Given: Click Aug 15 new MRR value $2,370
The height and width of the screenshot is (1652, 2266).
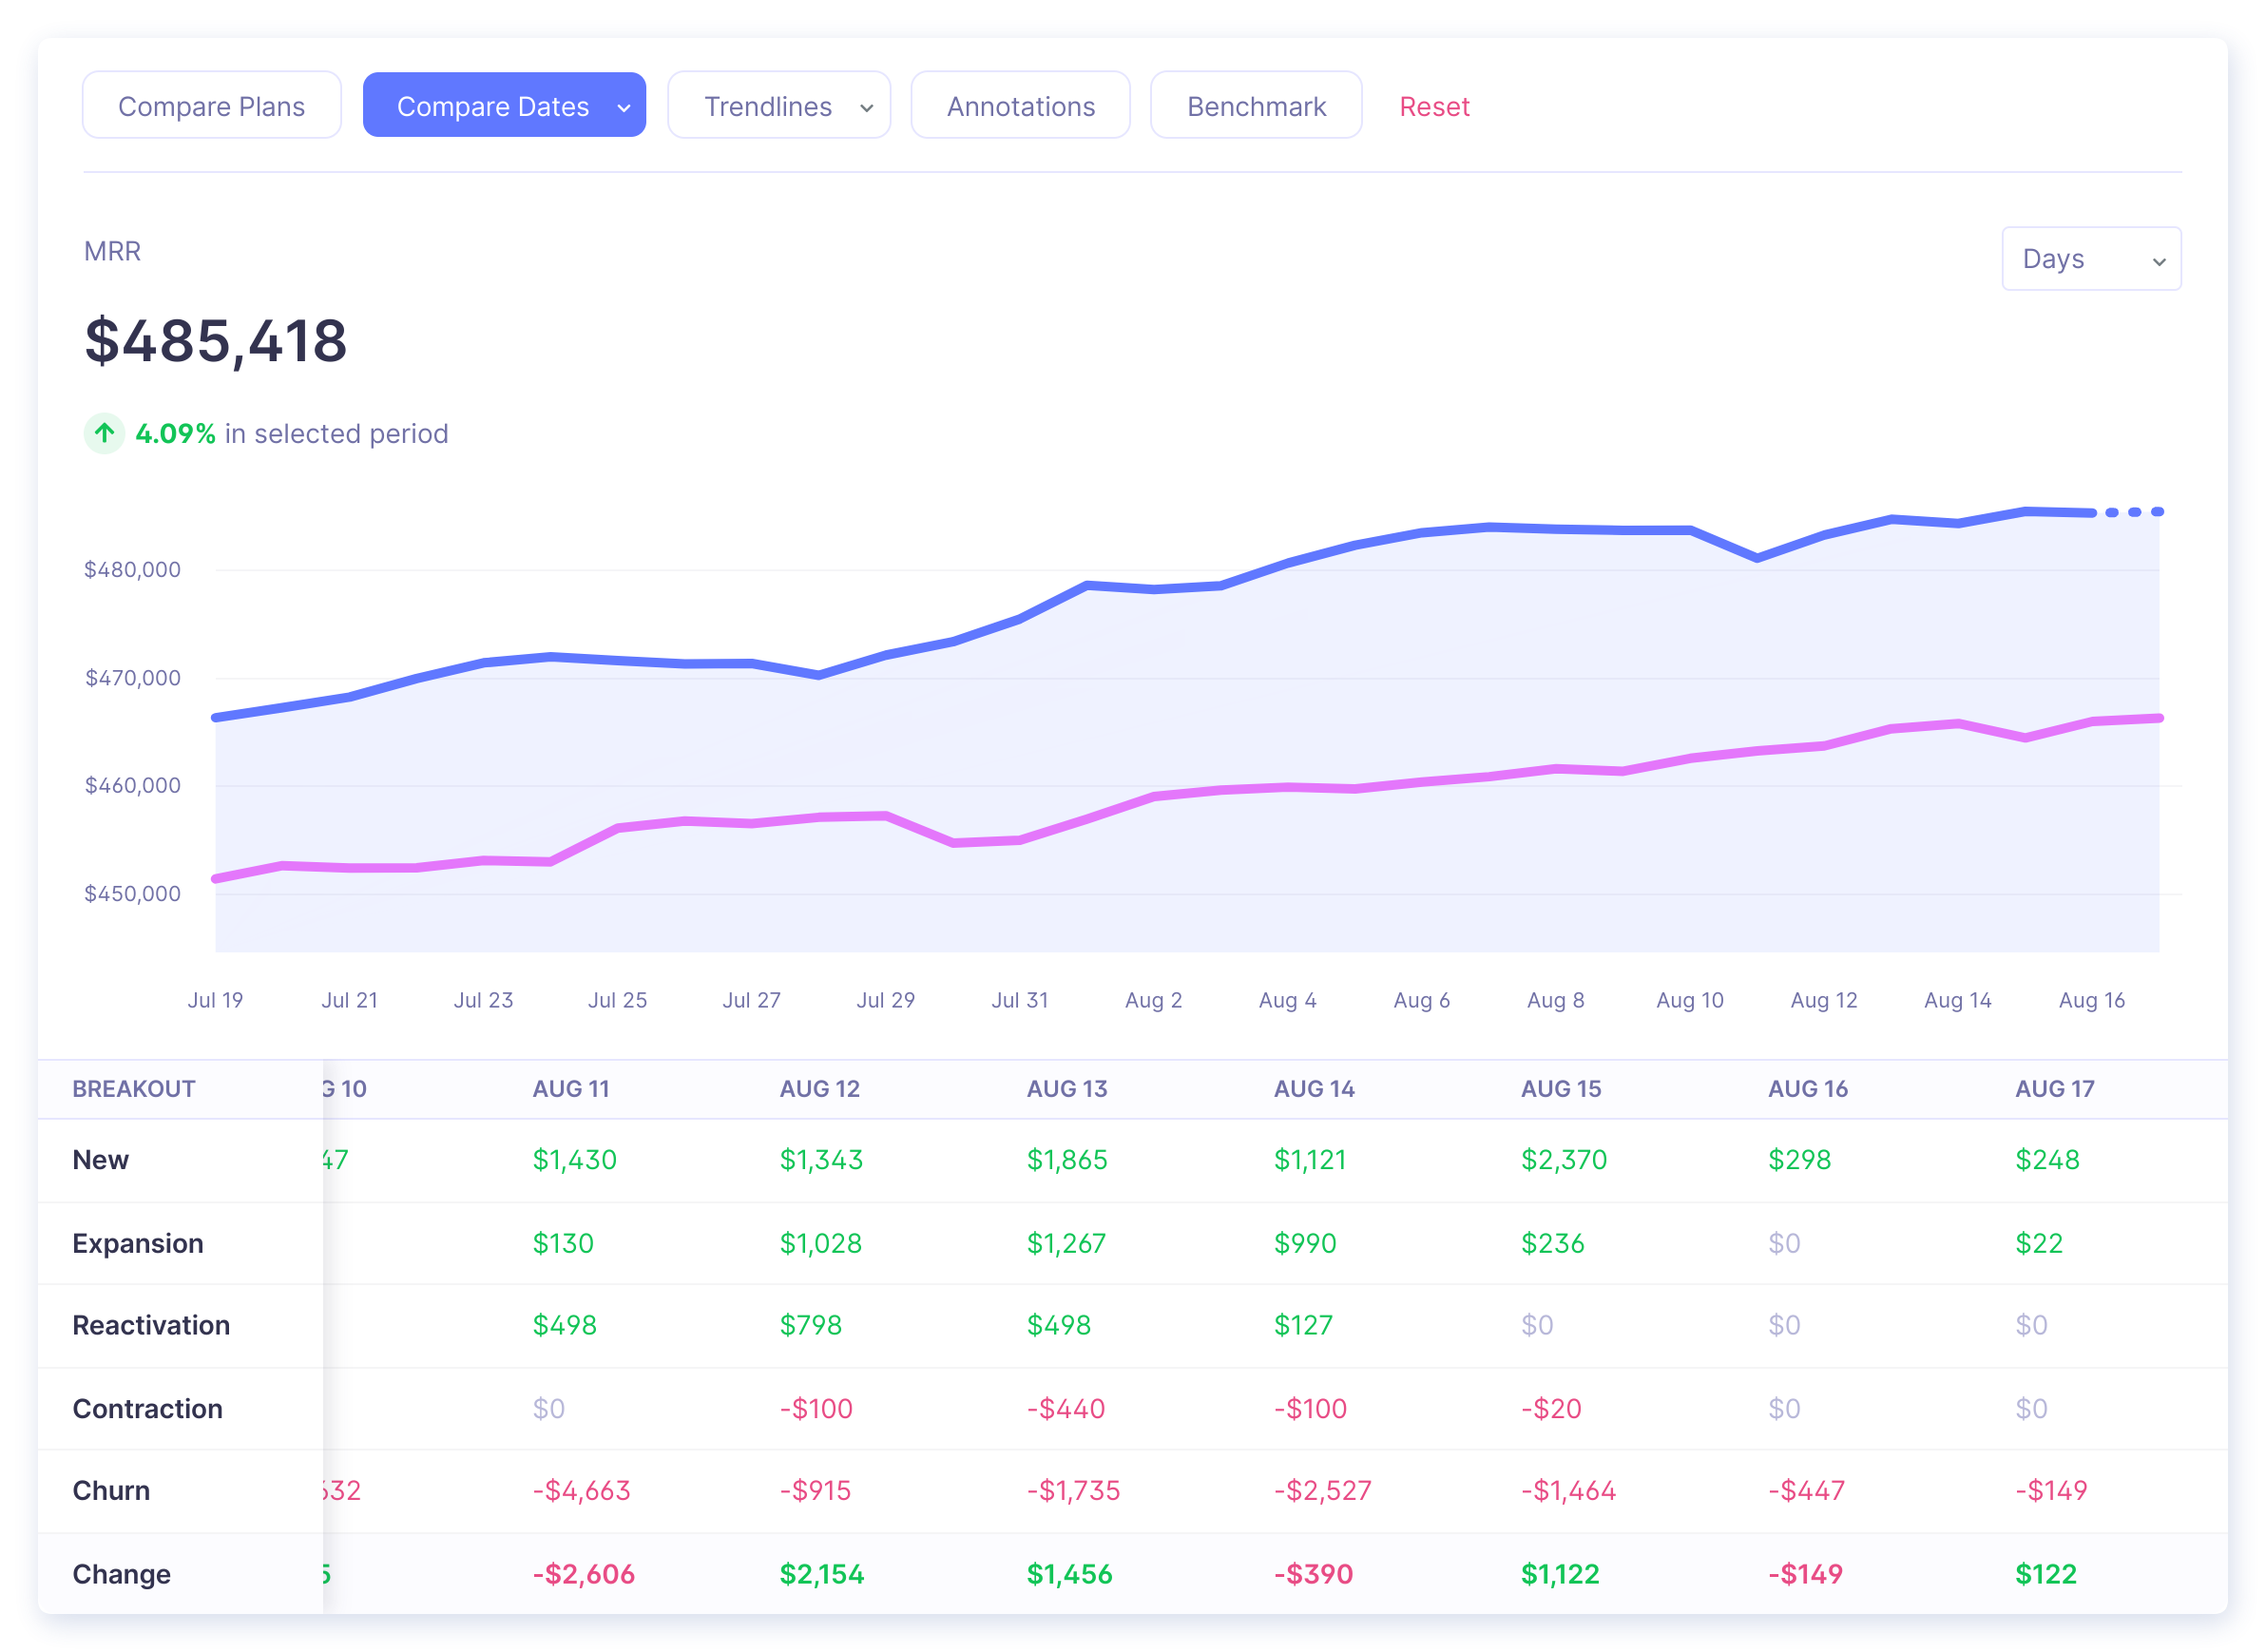Looking at the screenshot, I should (x=1563, y=1159).
